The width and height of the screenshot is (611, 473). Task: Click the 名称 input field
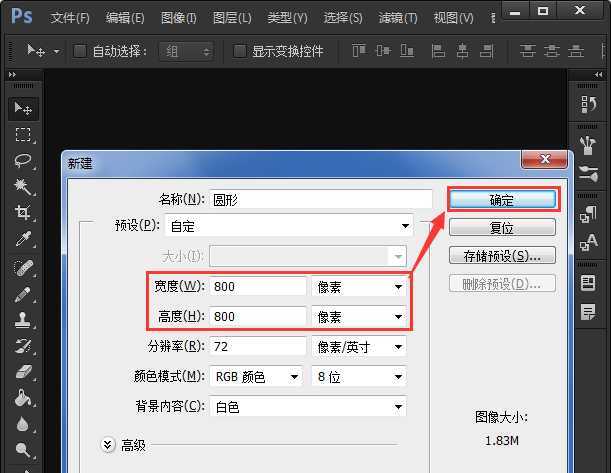320,199
